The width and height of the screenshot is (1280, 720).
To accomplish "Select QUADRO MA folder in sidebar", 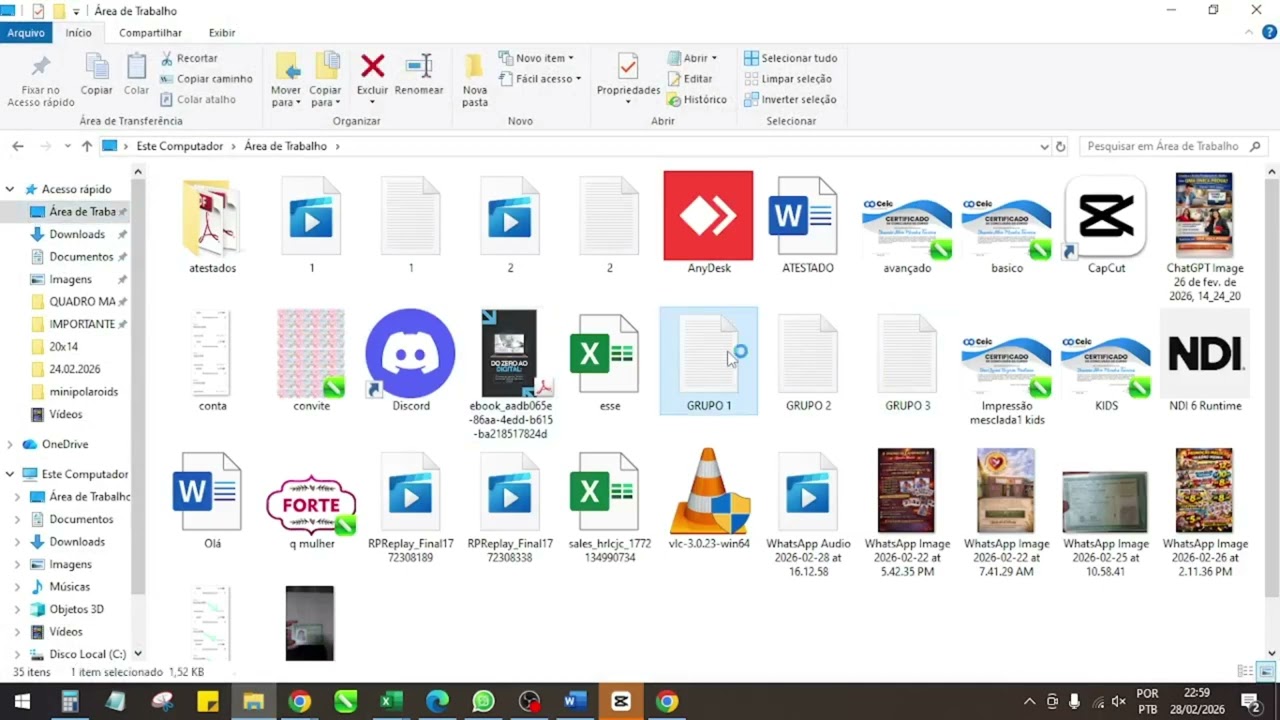I will [83, 302].
